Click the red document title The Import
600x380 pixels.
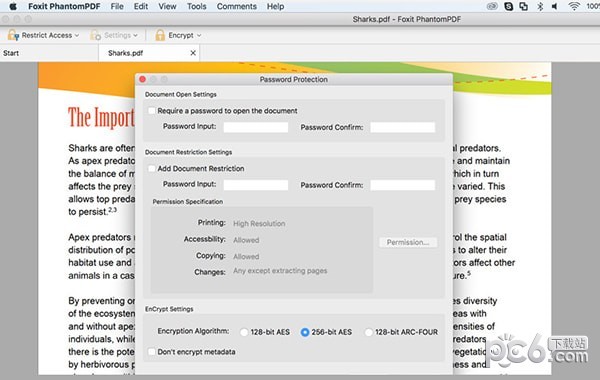coord(101,117)
